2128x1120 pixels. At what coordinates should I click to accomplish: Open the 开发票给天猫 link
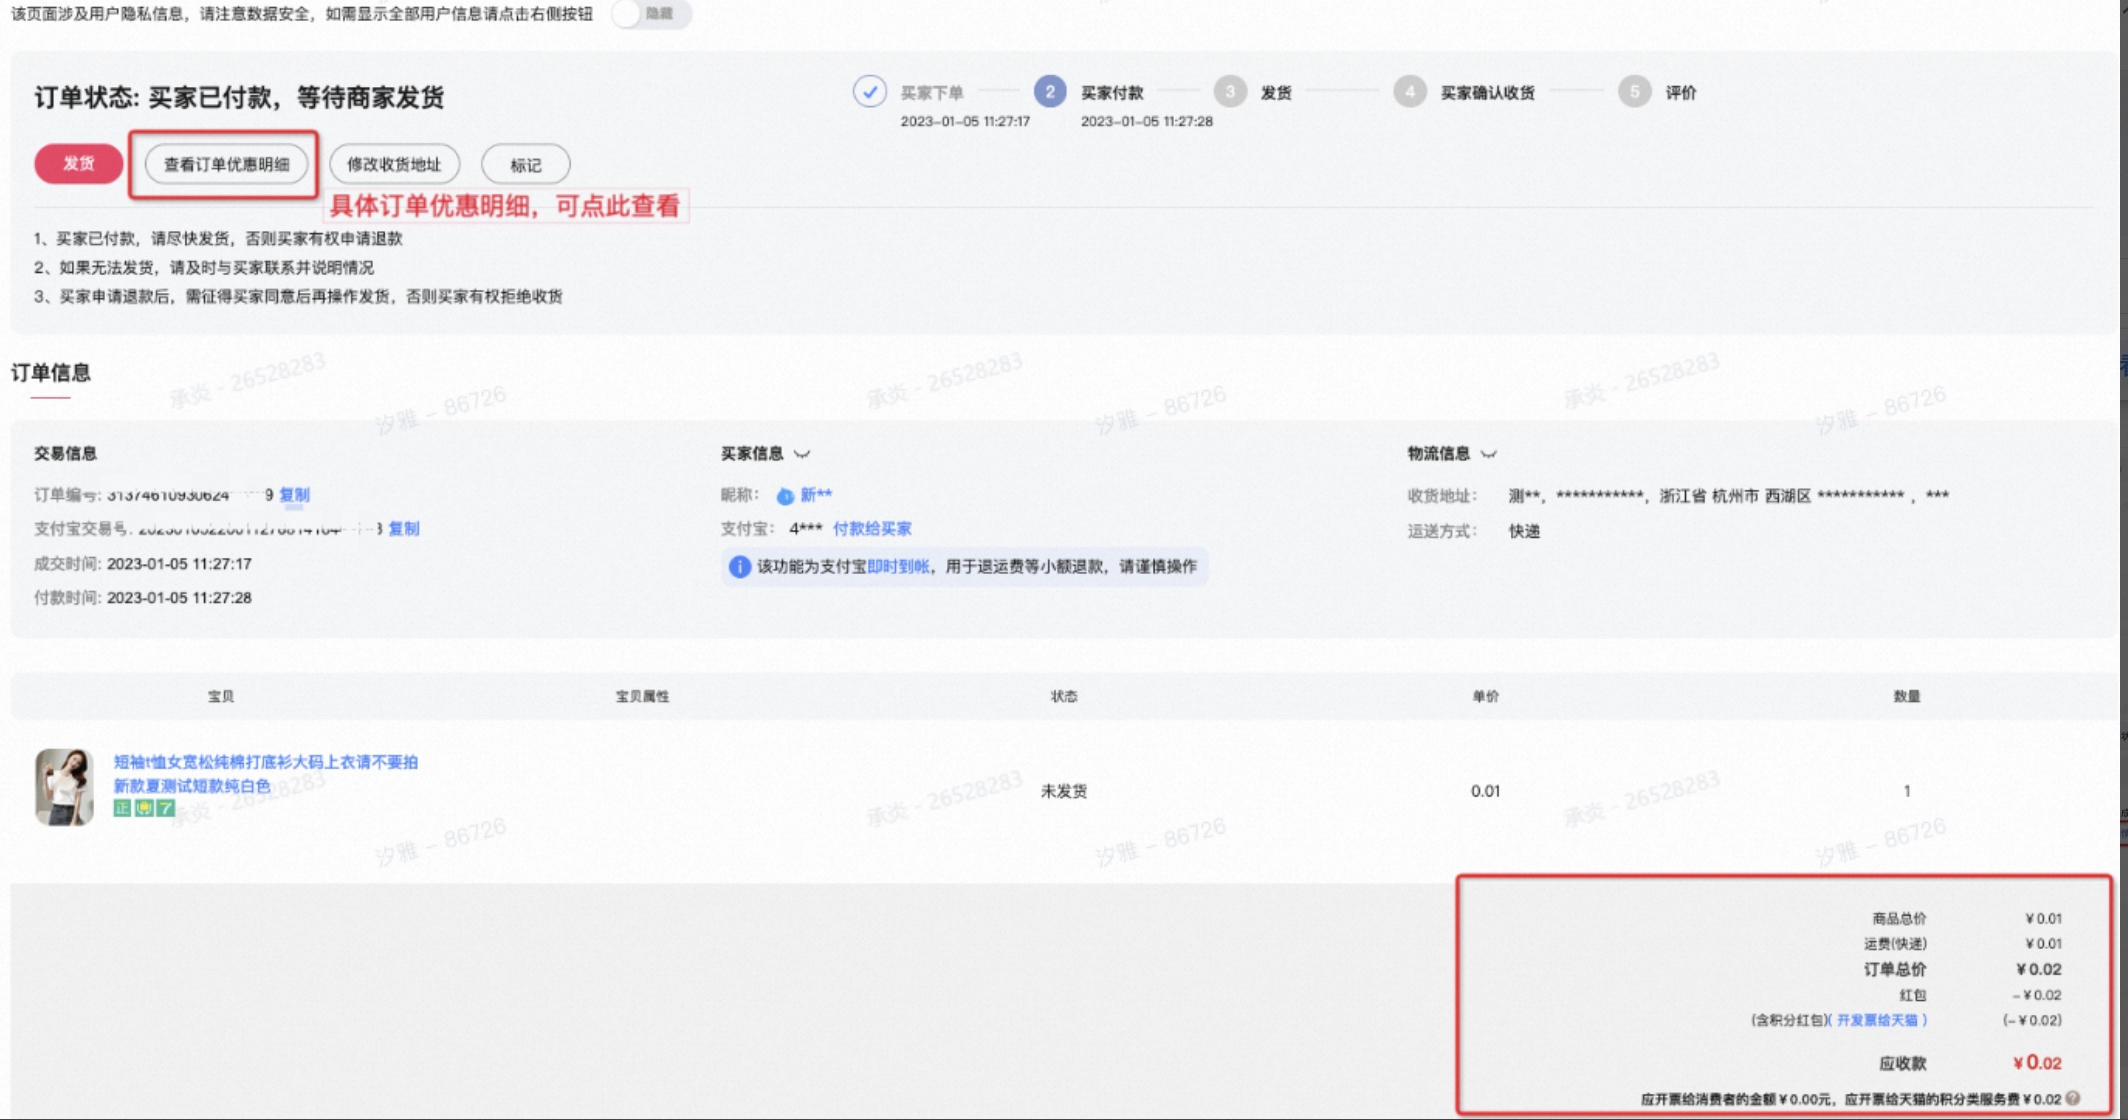(1877, 1020)
